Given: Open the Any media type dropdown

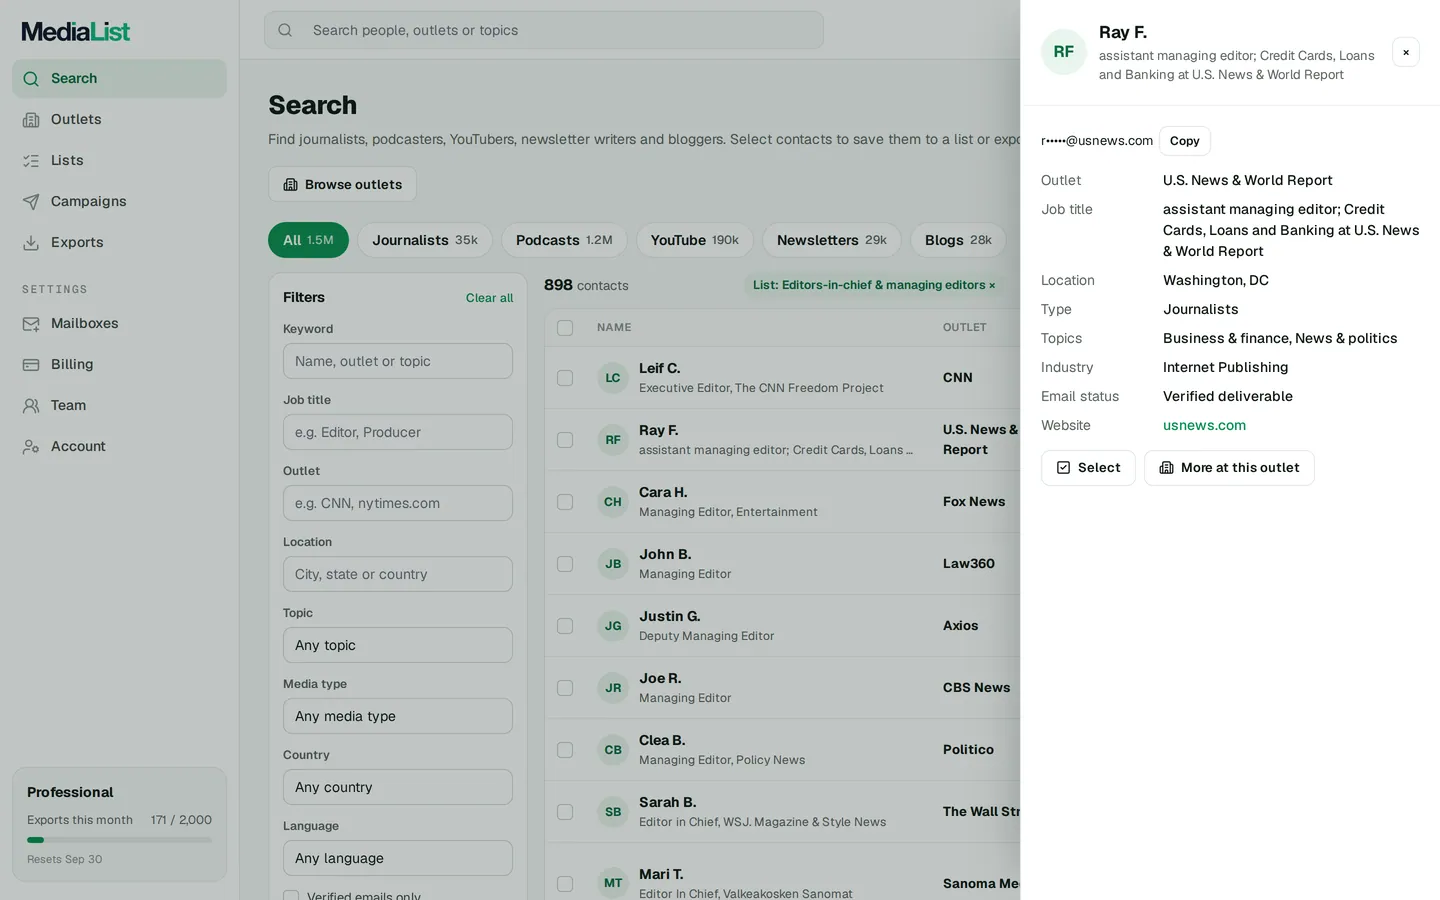Looking at the screenshot, I should pyautogui.click(x=398, y=716).
